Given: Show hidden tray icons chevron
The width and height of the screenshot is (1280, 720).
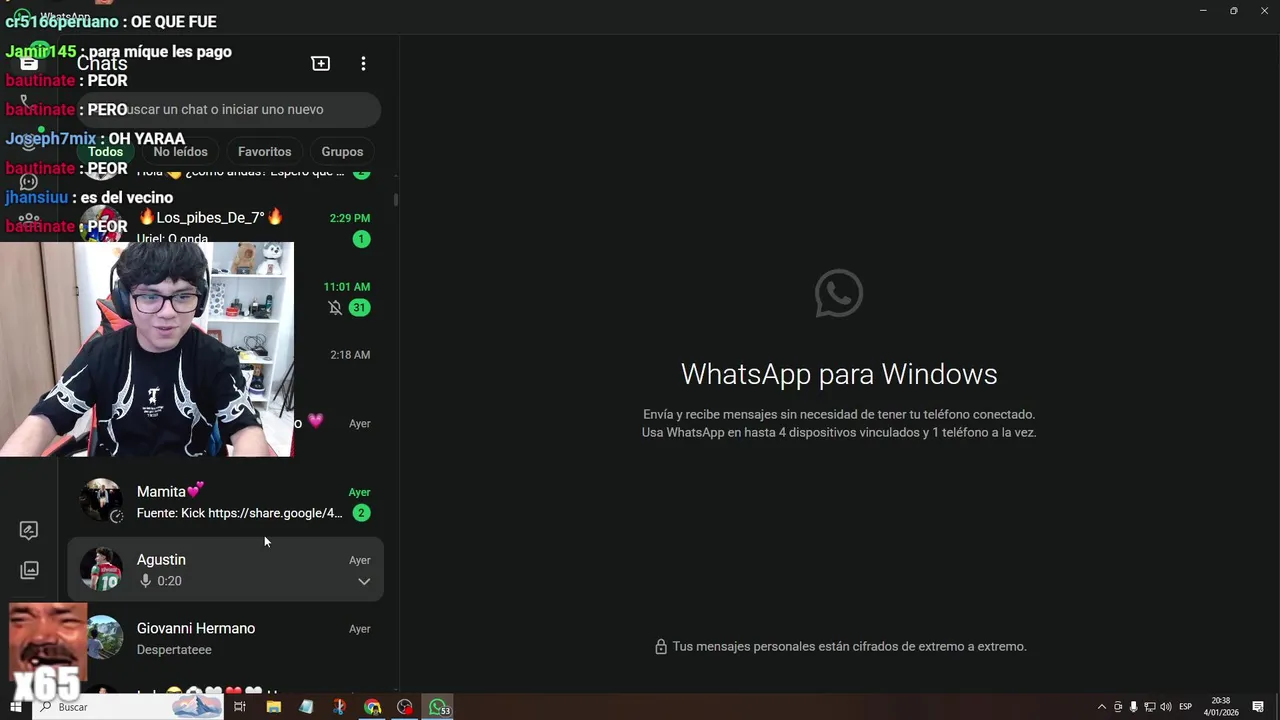Looking at the screenshot, I should pyautogui.click(x=1102, y=707).
